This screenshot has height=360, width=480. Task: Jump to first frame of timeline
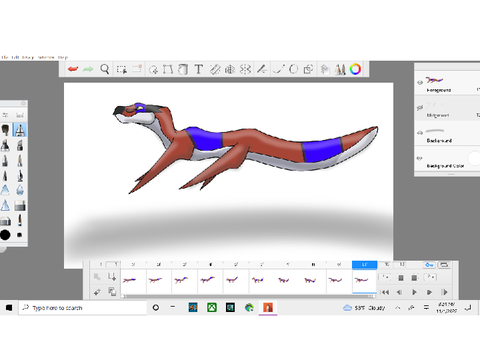coord(385,292)
